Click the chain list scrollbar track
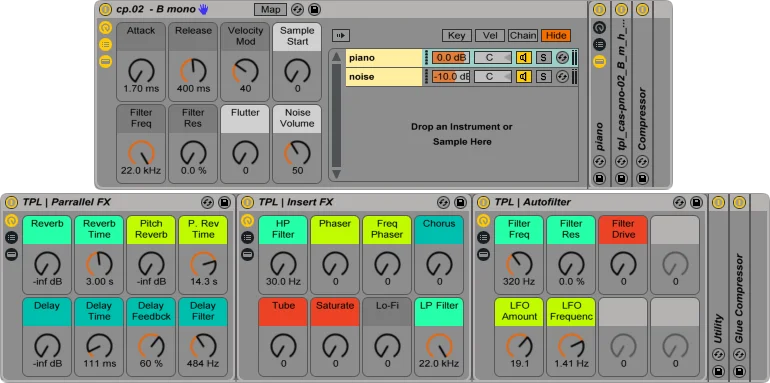This screenshot has height=383, width=770. (x=336, y=115)
